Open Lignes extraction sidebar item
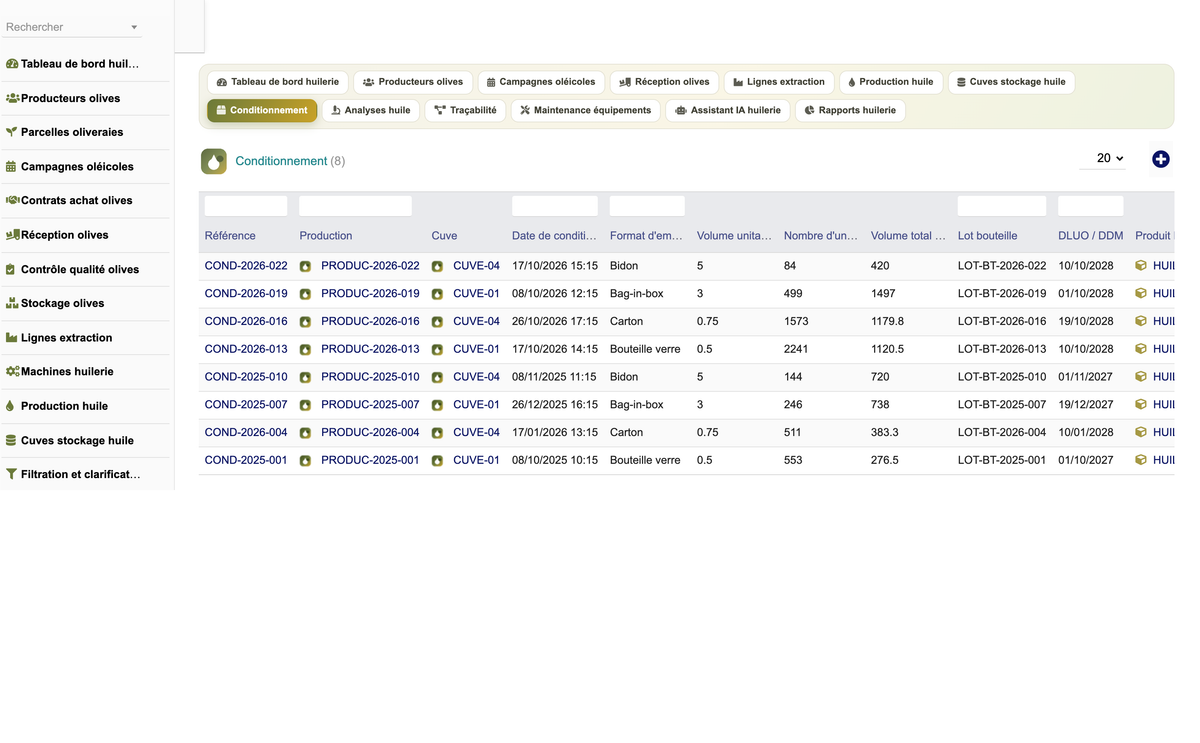The image size is (1200, 743). (84, 337)
